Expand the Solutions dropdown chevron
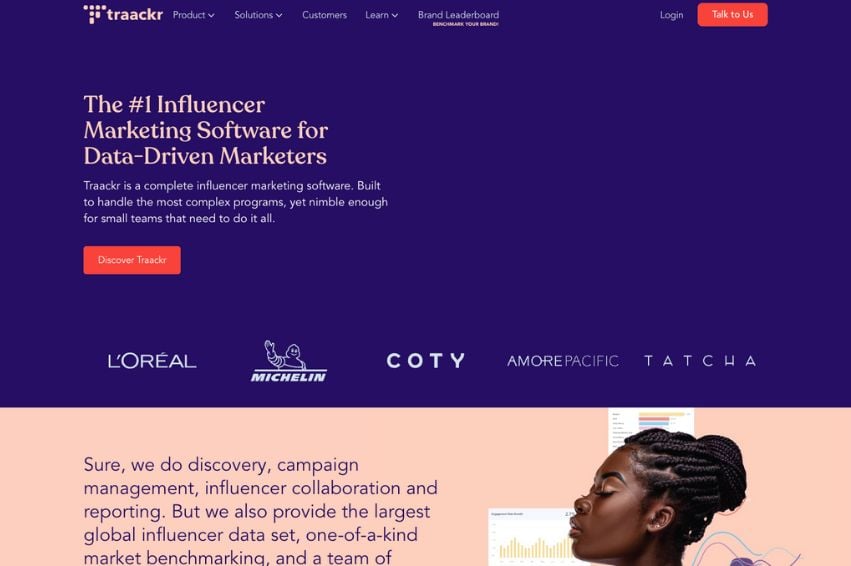 (x=279, y=16)
